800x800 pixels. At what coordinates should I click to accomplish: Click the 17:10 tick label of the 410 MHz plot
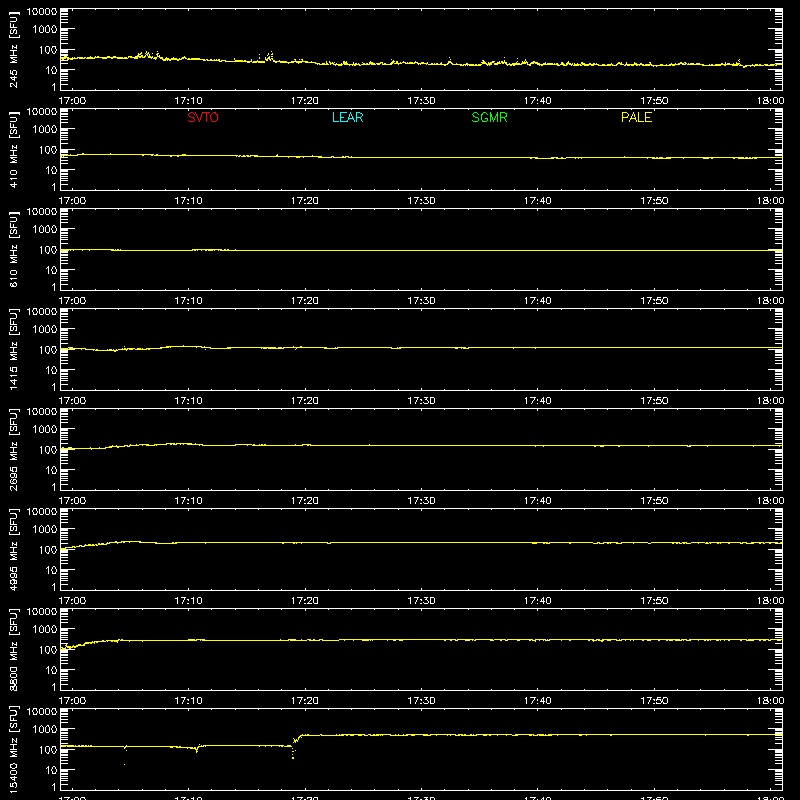[x=188, y=201]
